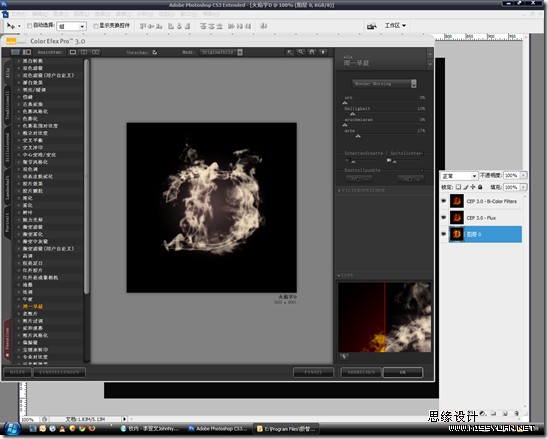This screenshot has height=439, width=548.
Task: Open the Monday Morning preset dropdown
Action: pyautogui.click(x=384, y=84)
